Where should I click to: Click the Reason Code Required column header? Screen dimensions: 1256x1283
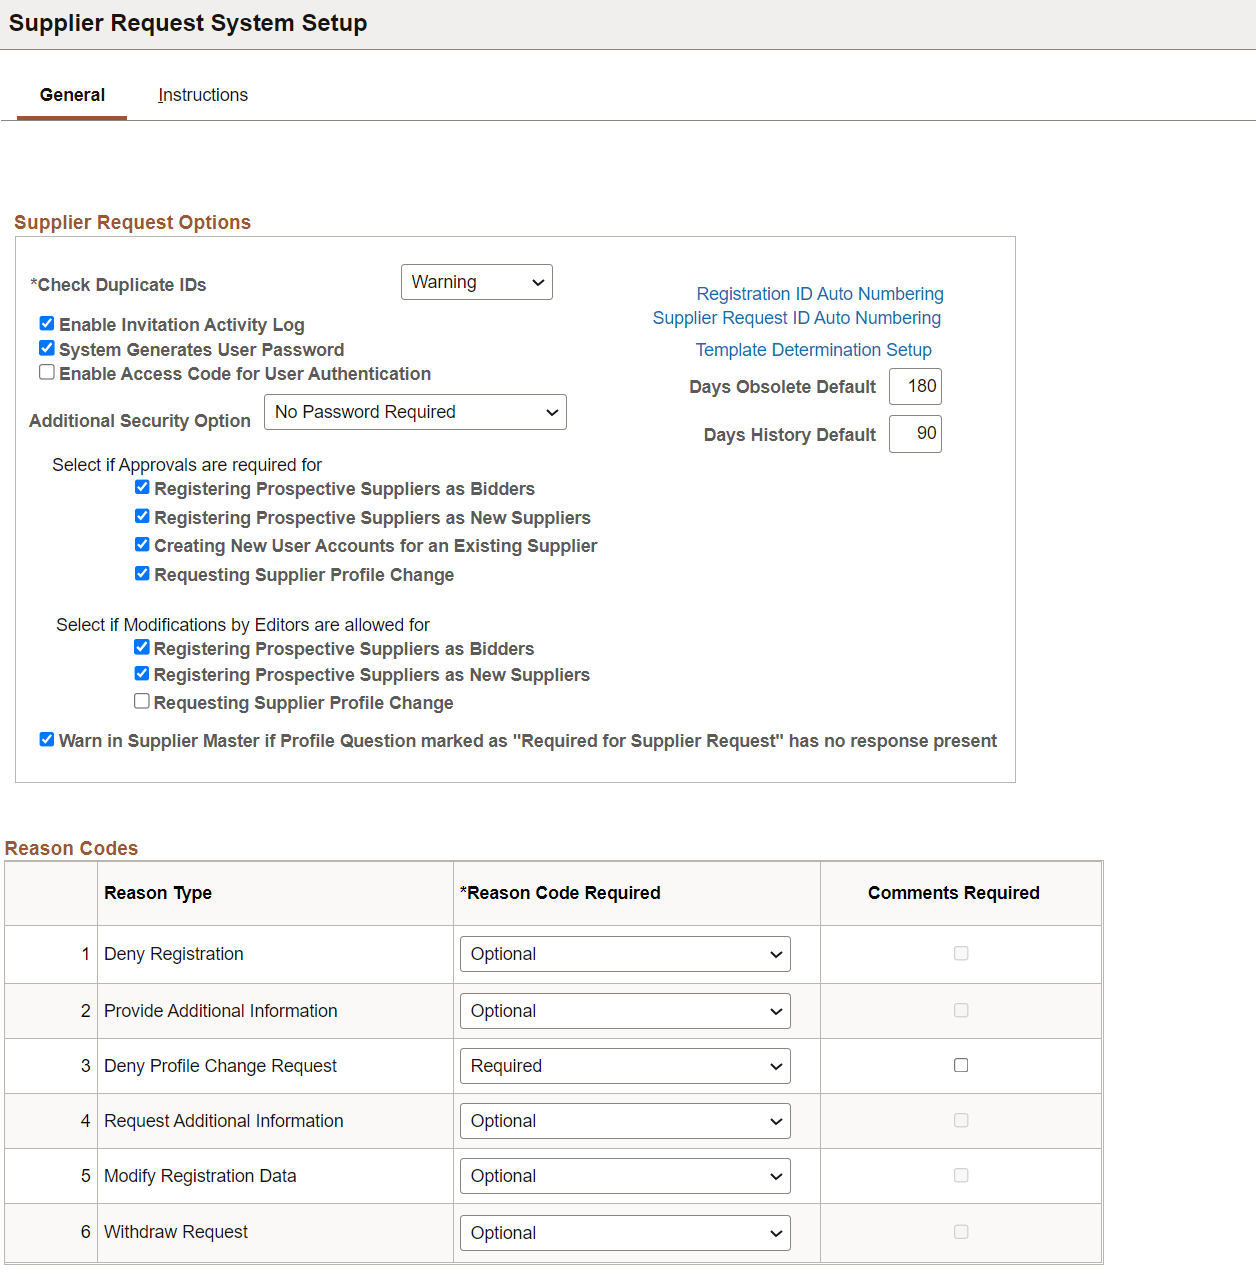pos(560,893)
